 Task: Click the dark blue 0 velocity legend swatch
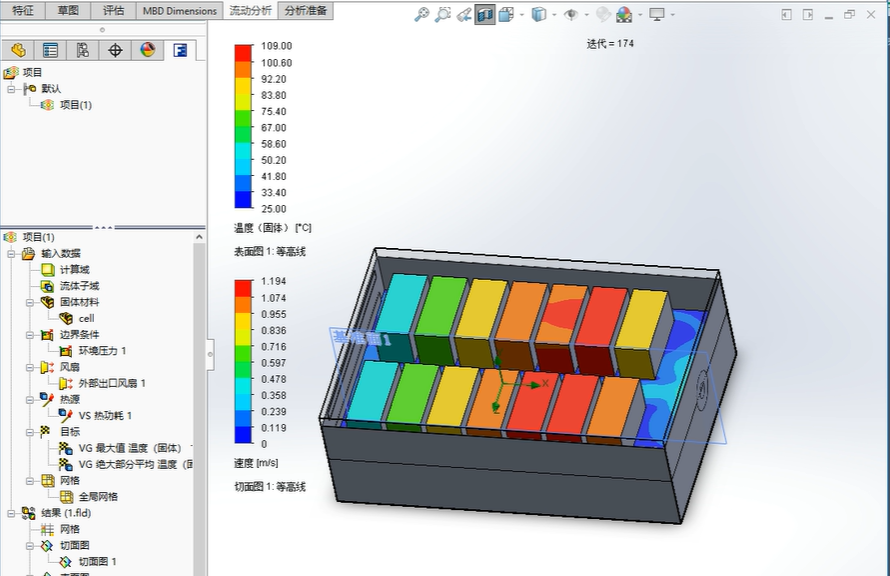(243, 435)
